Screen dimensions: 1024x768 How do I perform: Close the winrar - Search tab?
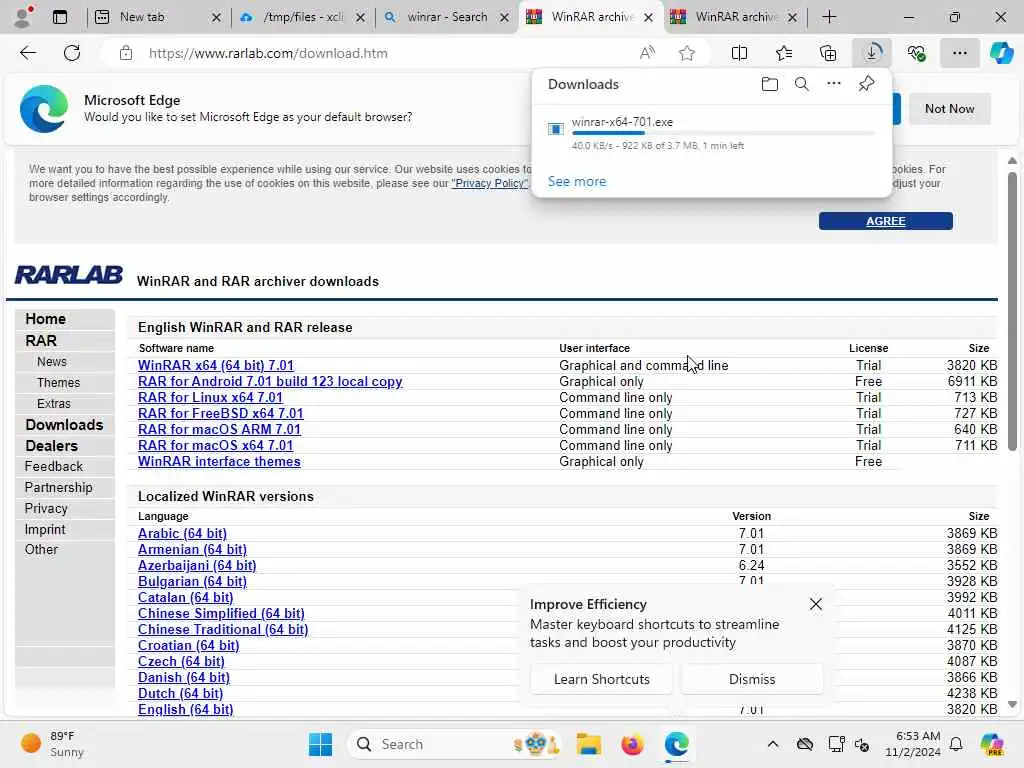[x=504, y=18]
